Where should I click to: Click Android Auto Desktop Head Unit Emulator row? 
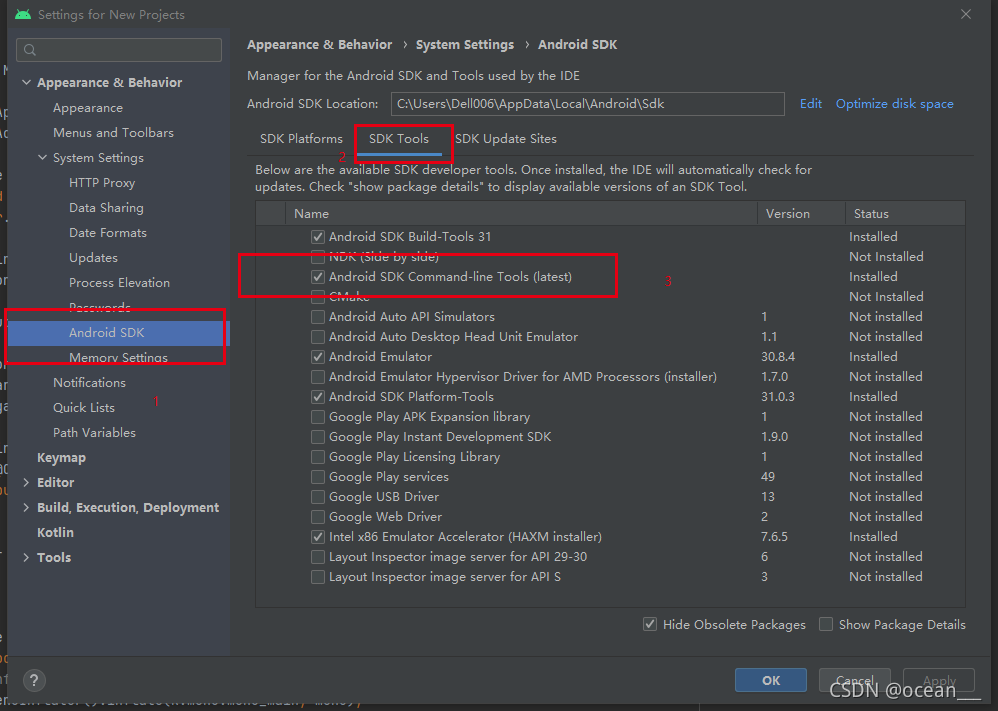(610, 337)
